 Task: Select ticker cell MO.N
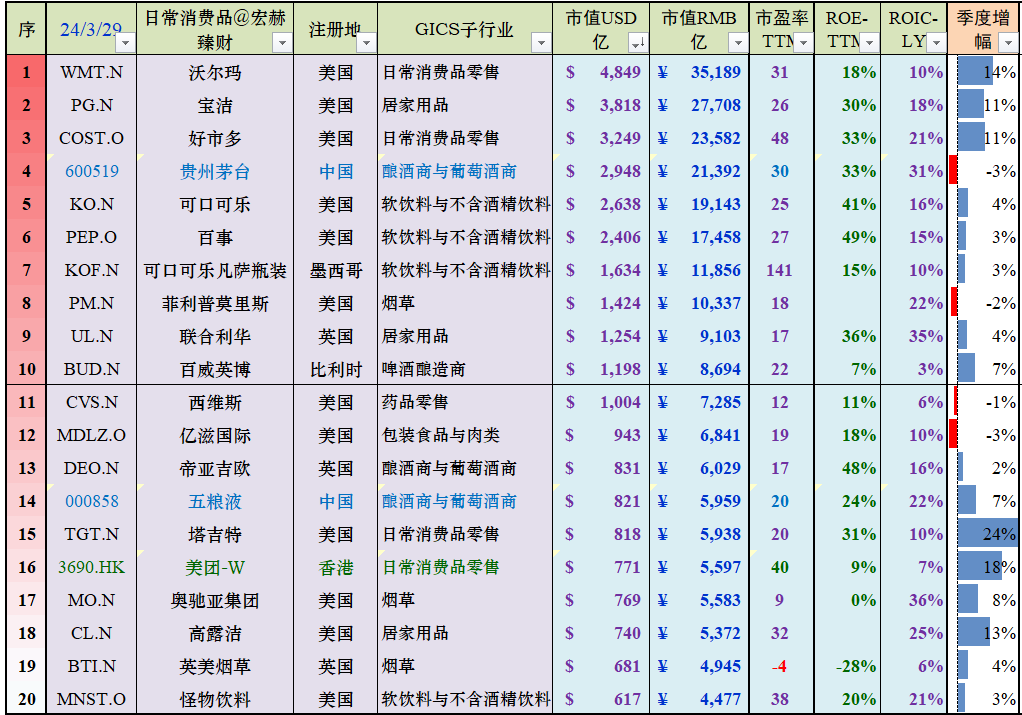(91, 600)
